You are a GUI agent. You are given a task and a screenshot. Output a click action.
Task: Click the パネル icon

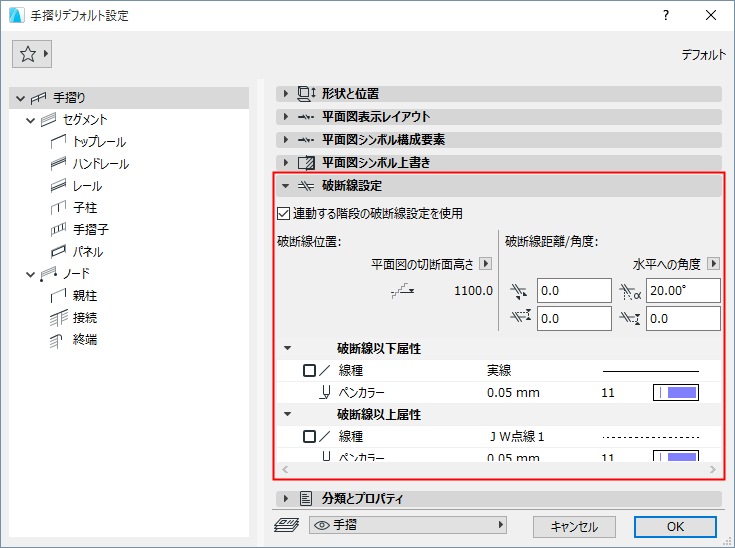58,251
